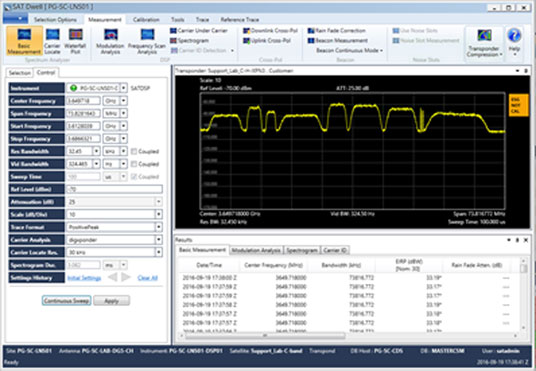
Task: Expand the Carrier Analysis dropdown
Action: (x=158, y=240)
